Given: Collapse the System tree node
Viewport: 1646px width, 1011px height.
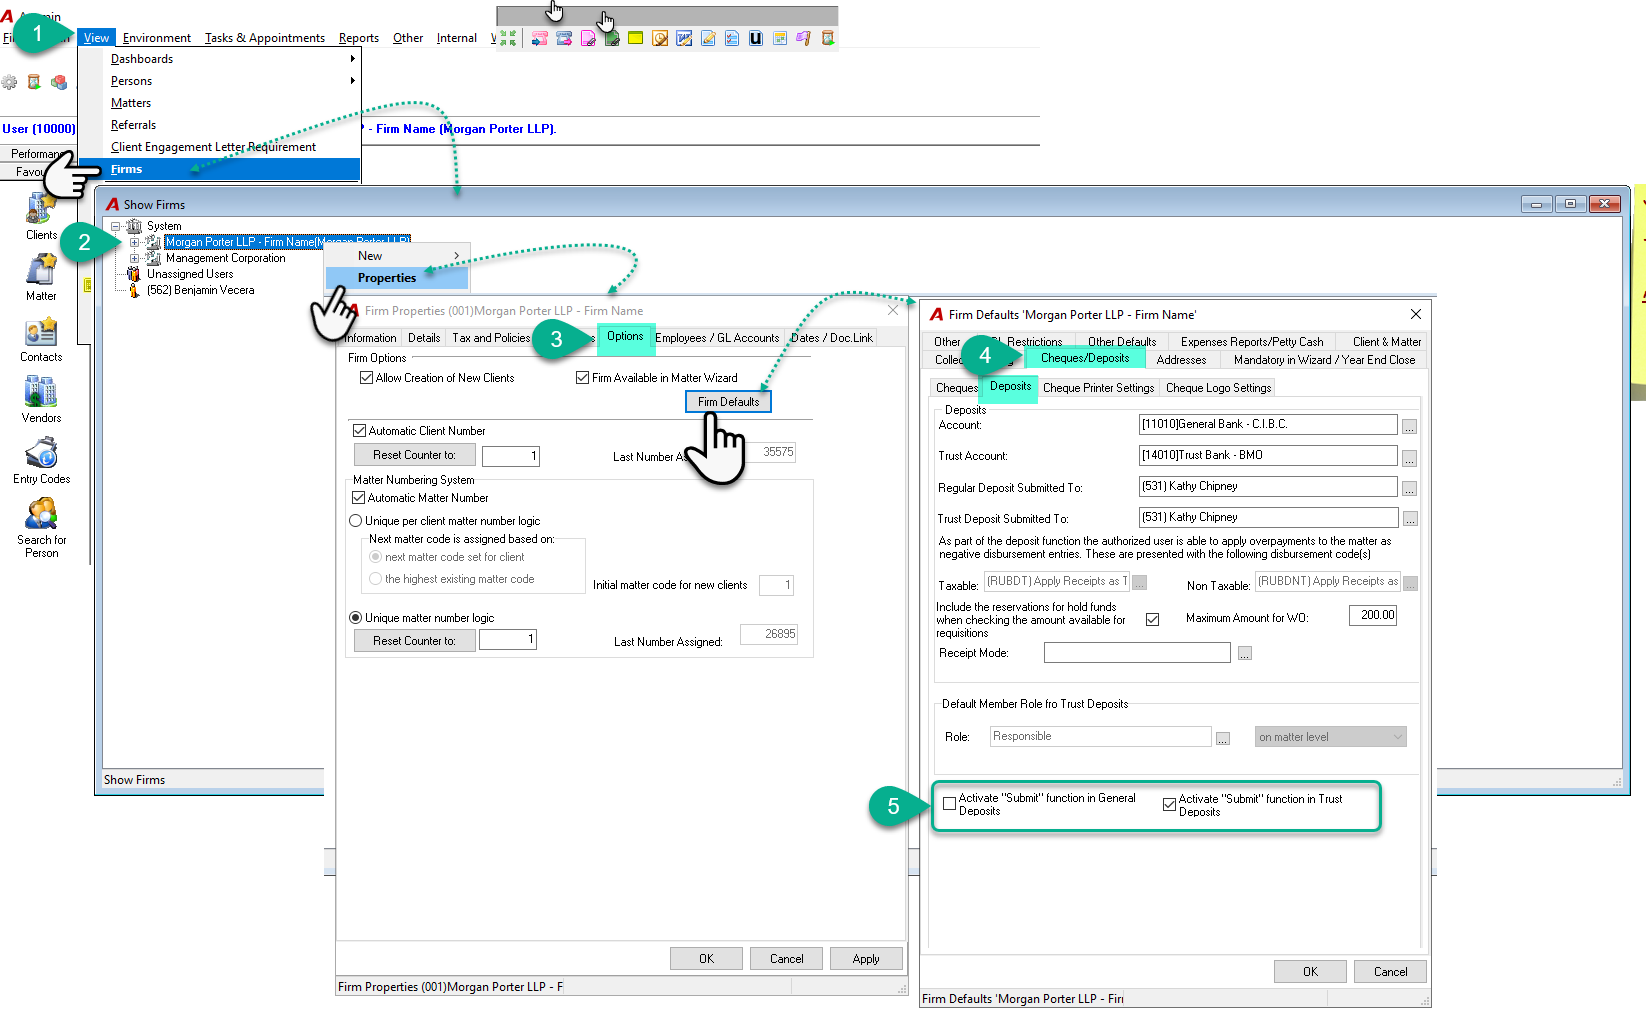Looking at the screenshot, I should click(116, 226).
